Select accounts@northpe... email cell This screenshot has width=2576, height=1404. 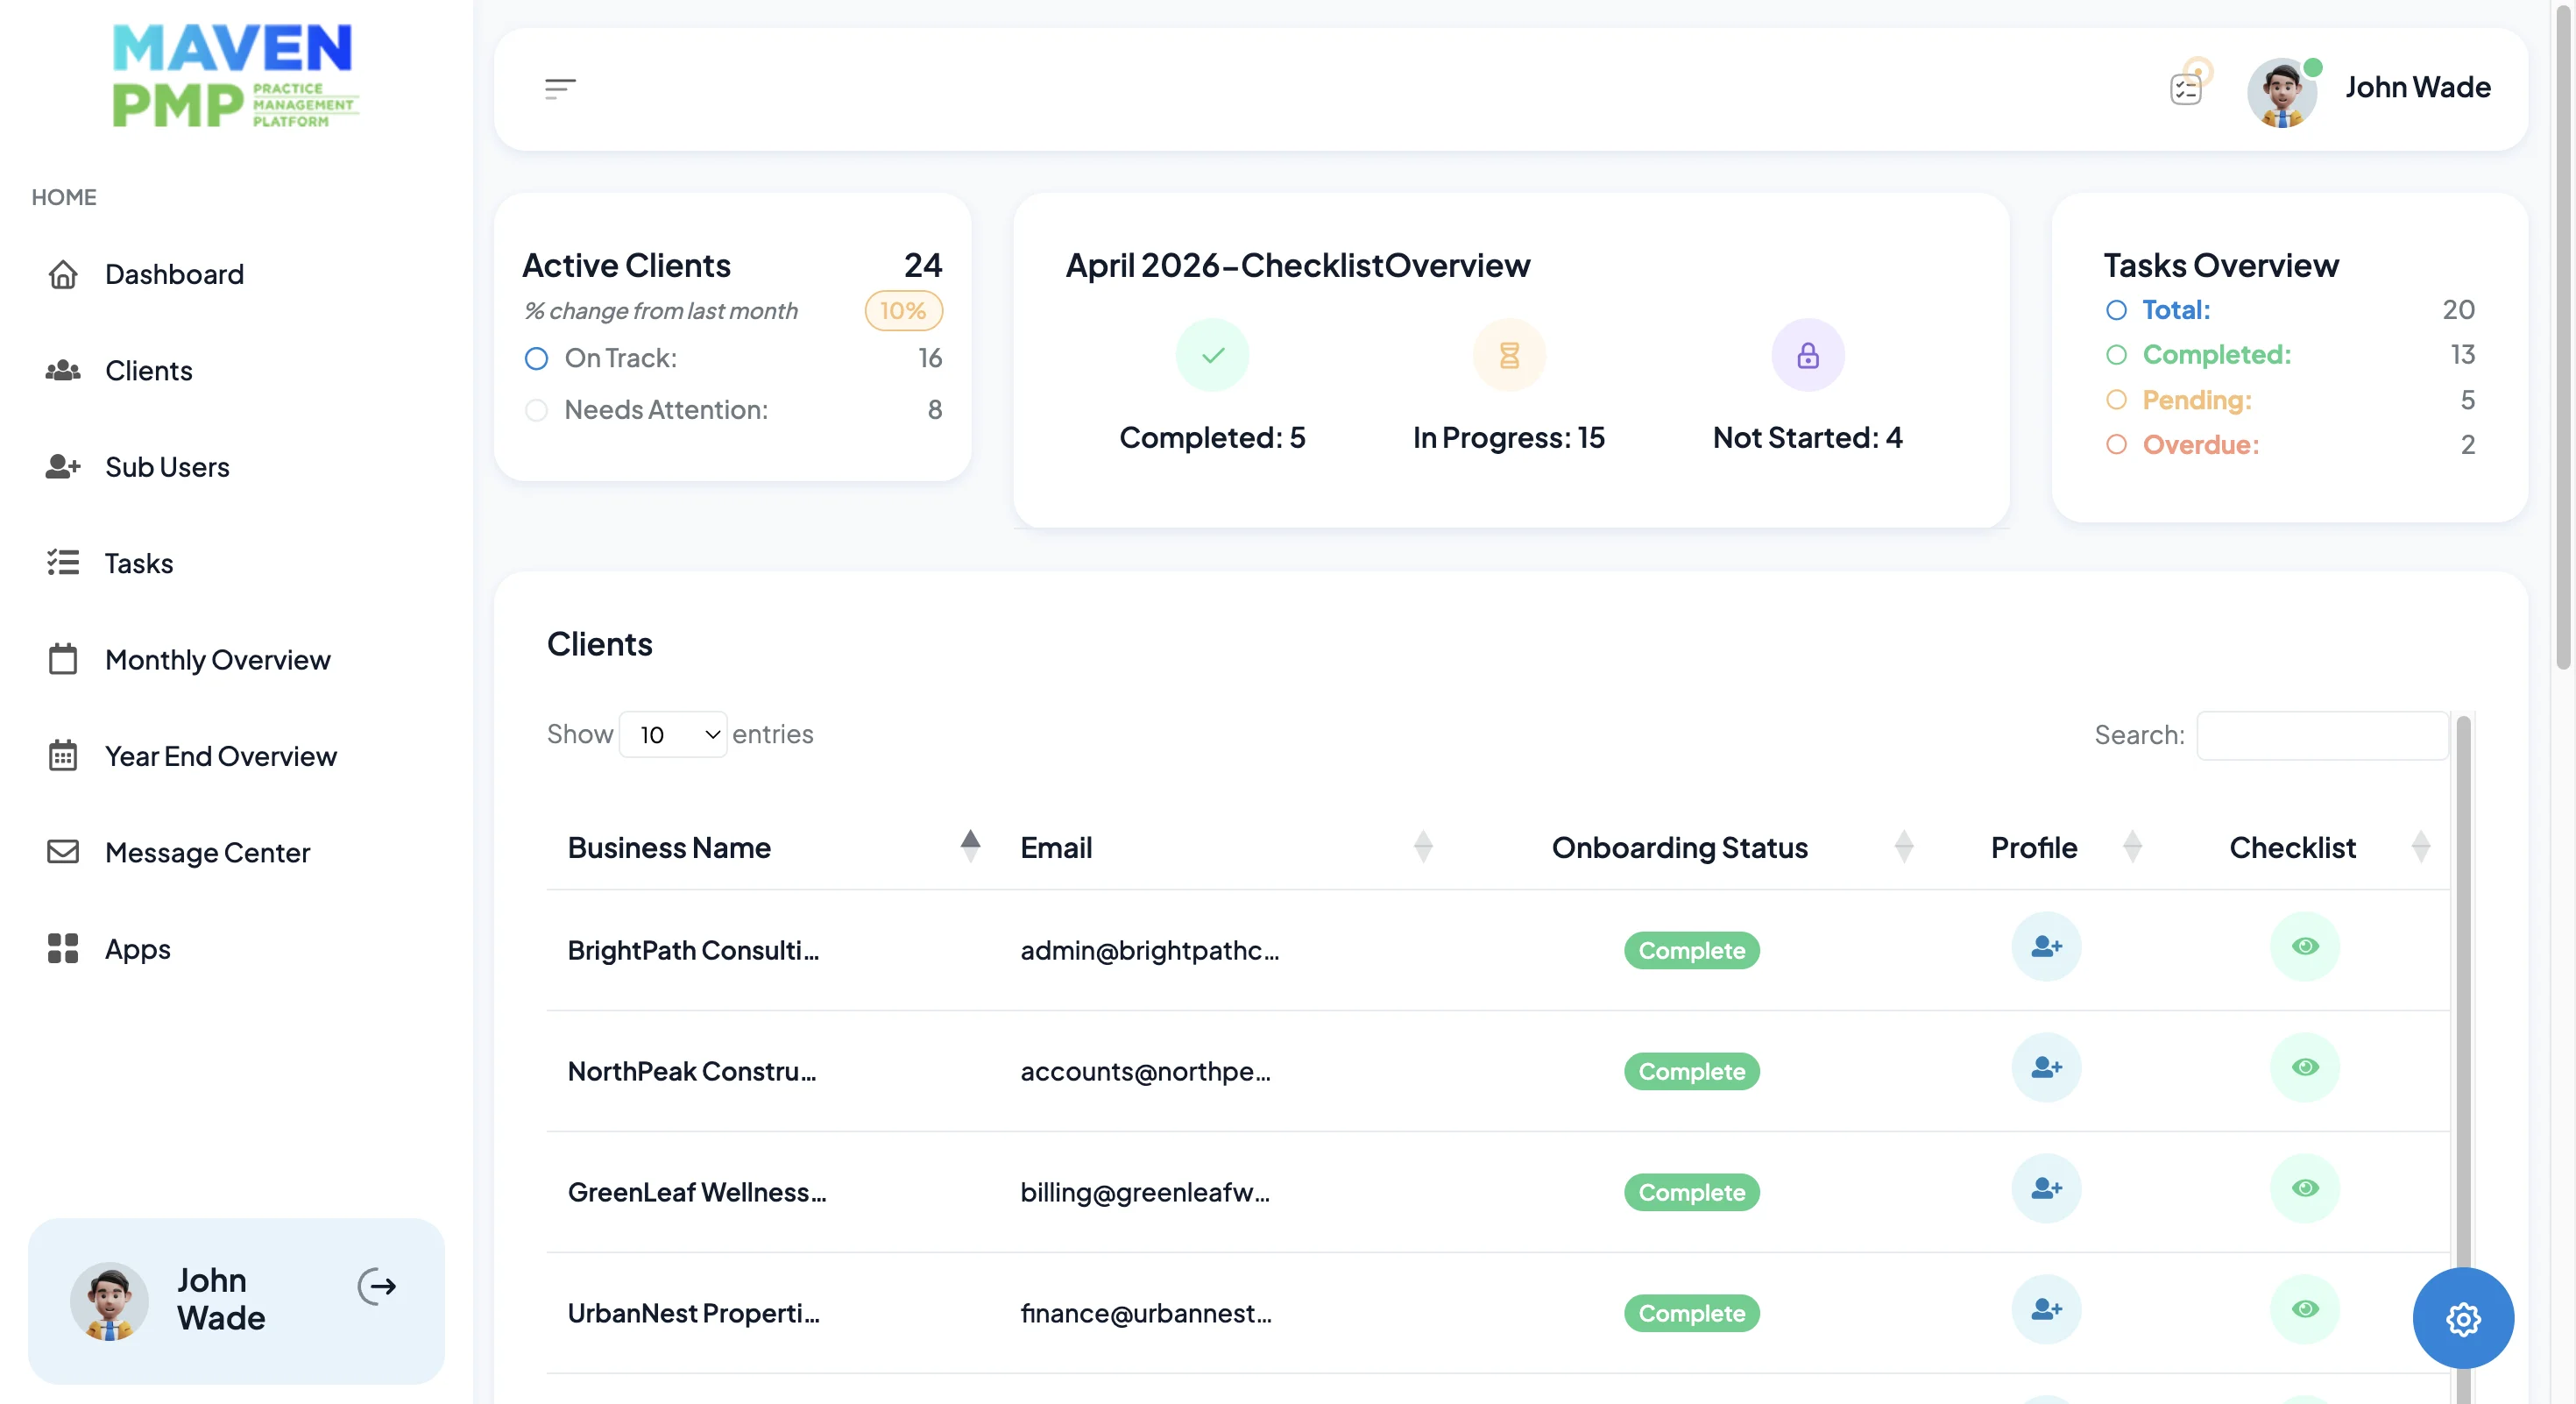coord(1145,1071)
